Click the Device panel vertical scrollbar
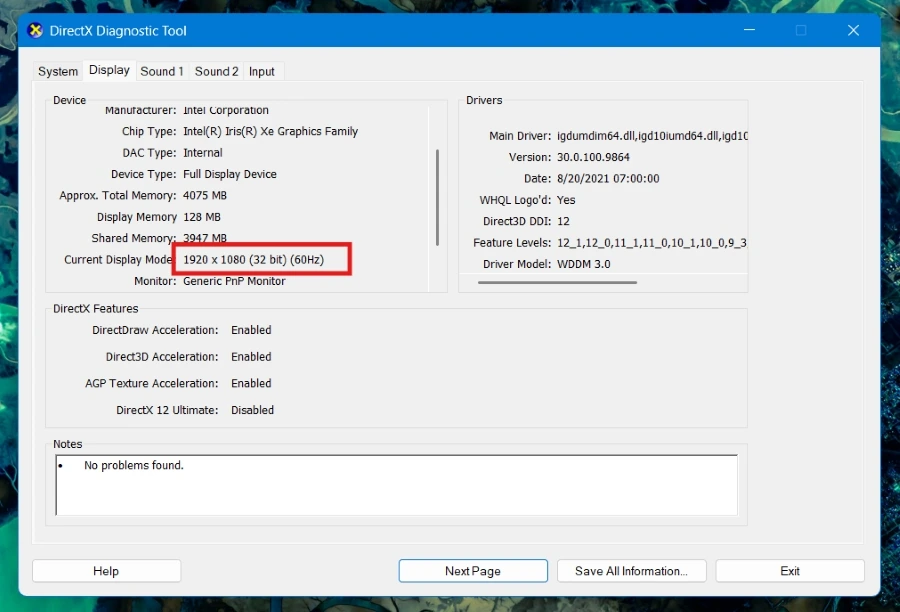Viewport: 900px width, 612px height. 437,197
